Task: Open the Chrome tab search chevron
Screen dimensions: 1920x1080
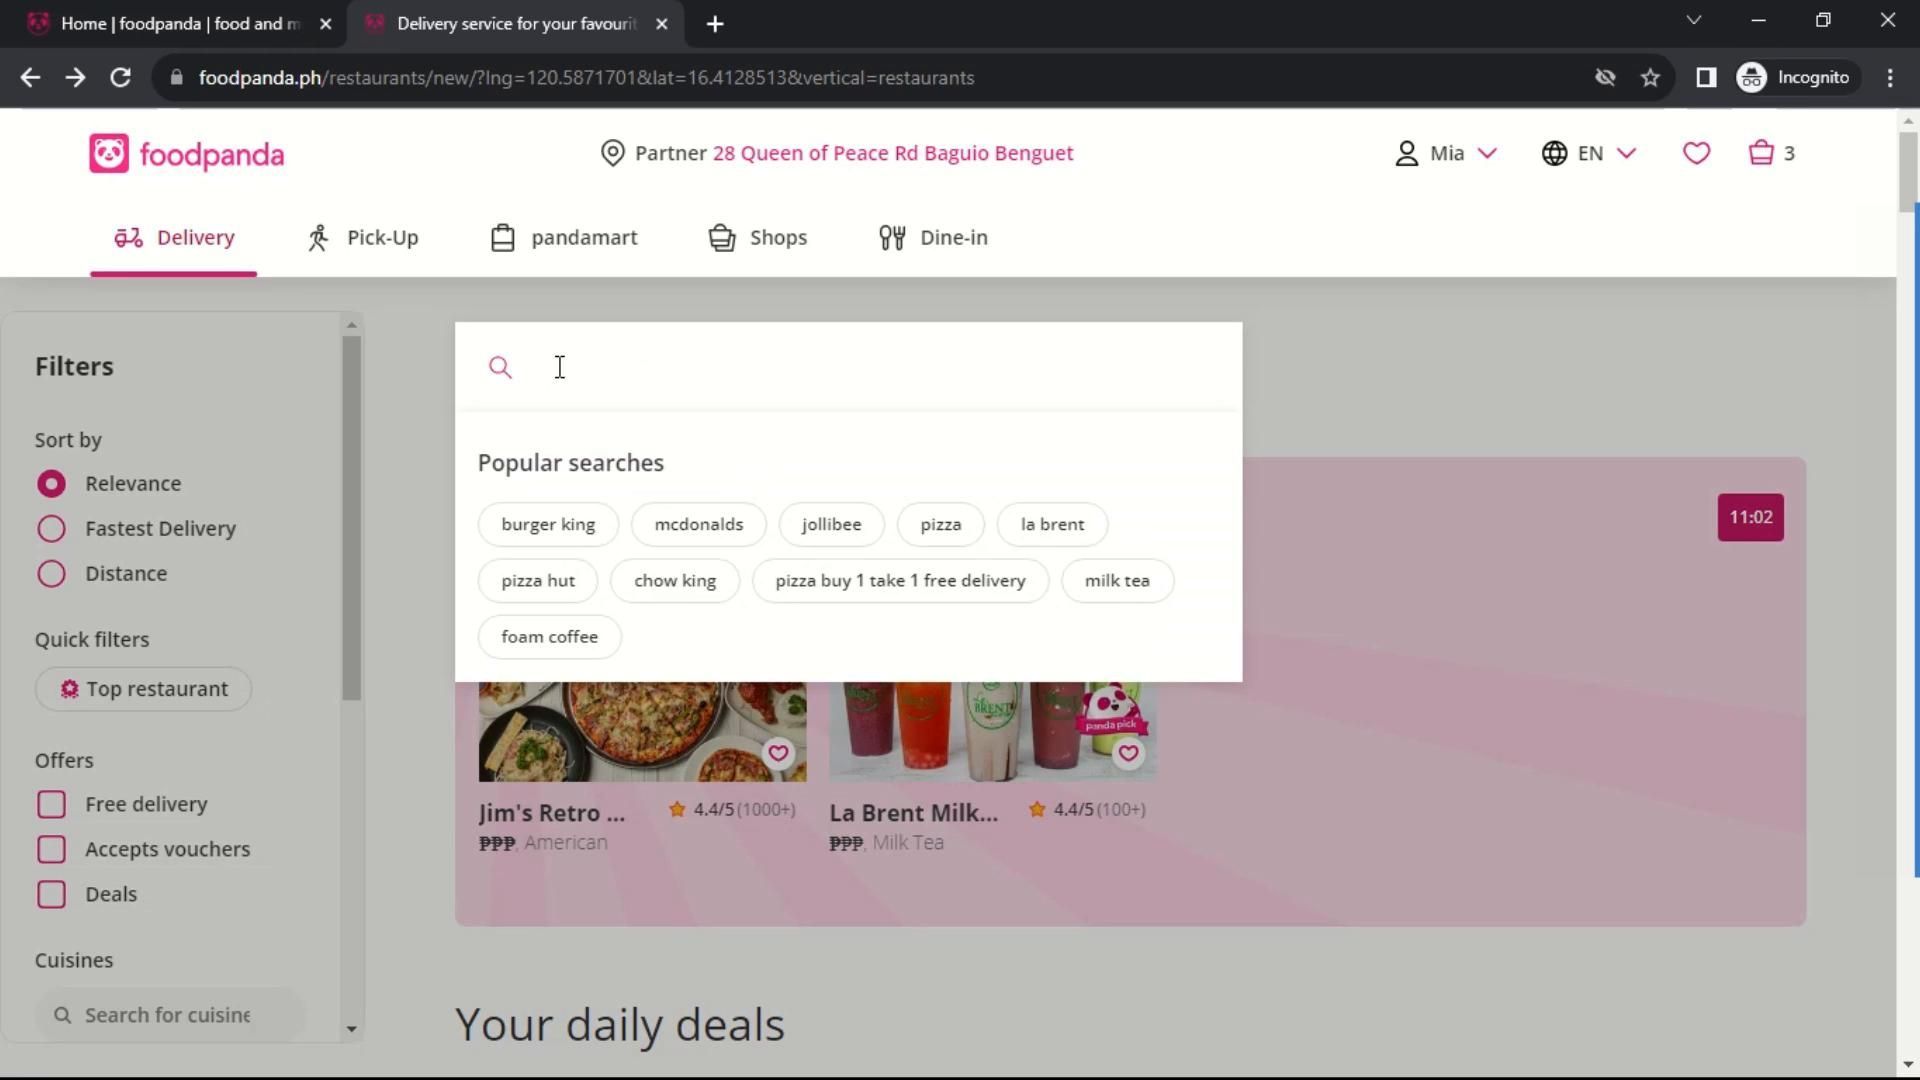Action: 1693,20
